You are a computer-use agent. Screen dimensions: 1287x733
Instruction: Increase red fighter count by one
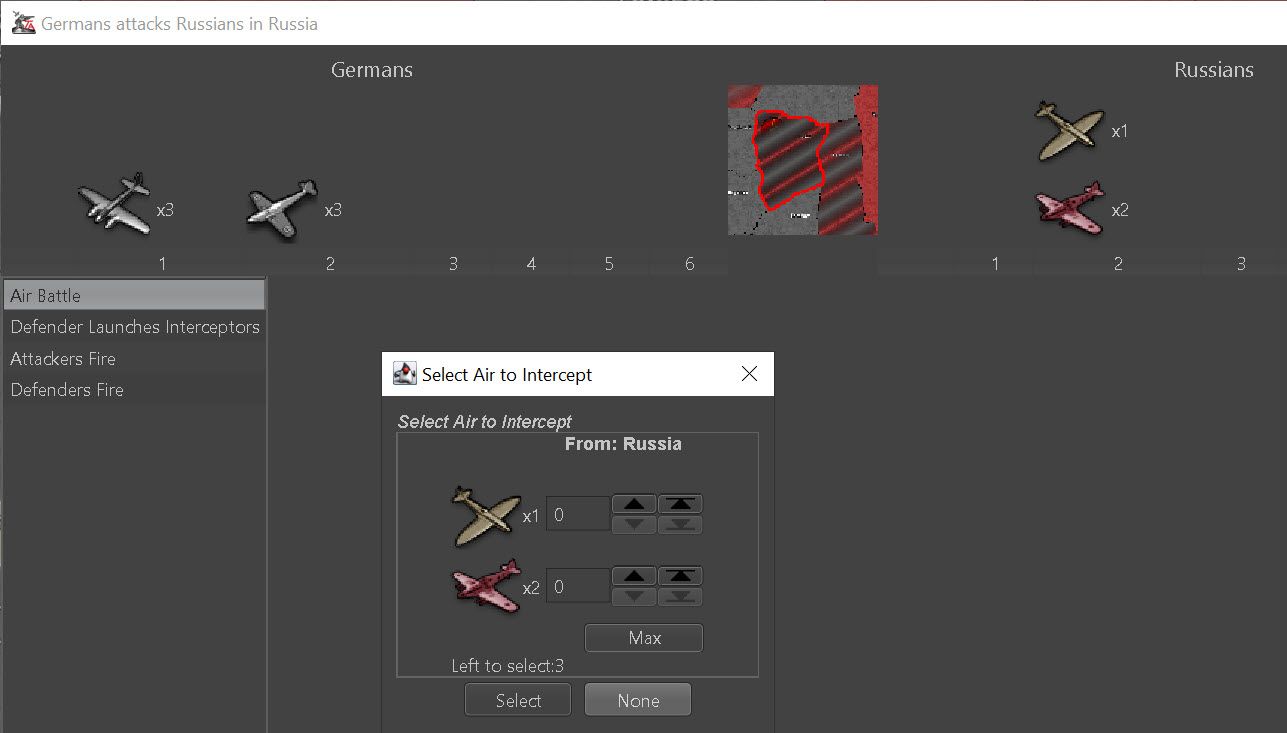[634, 576]
